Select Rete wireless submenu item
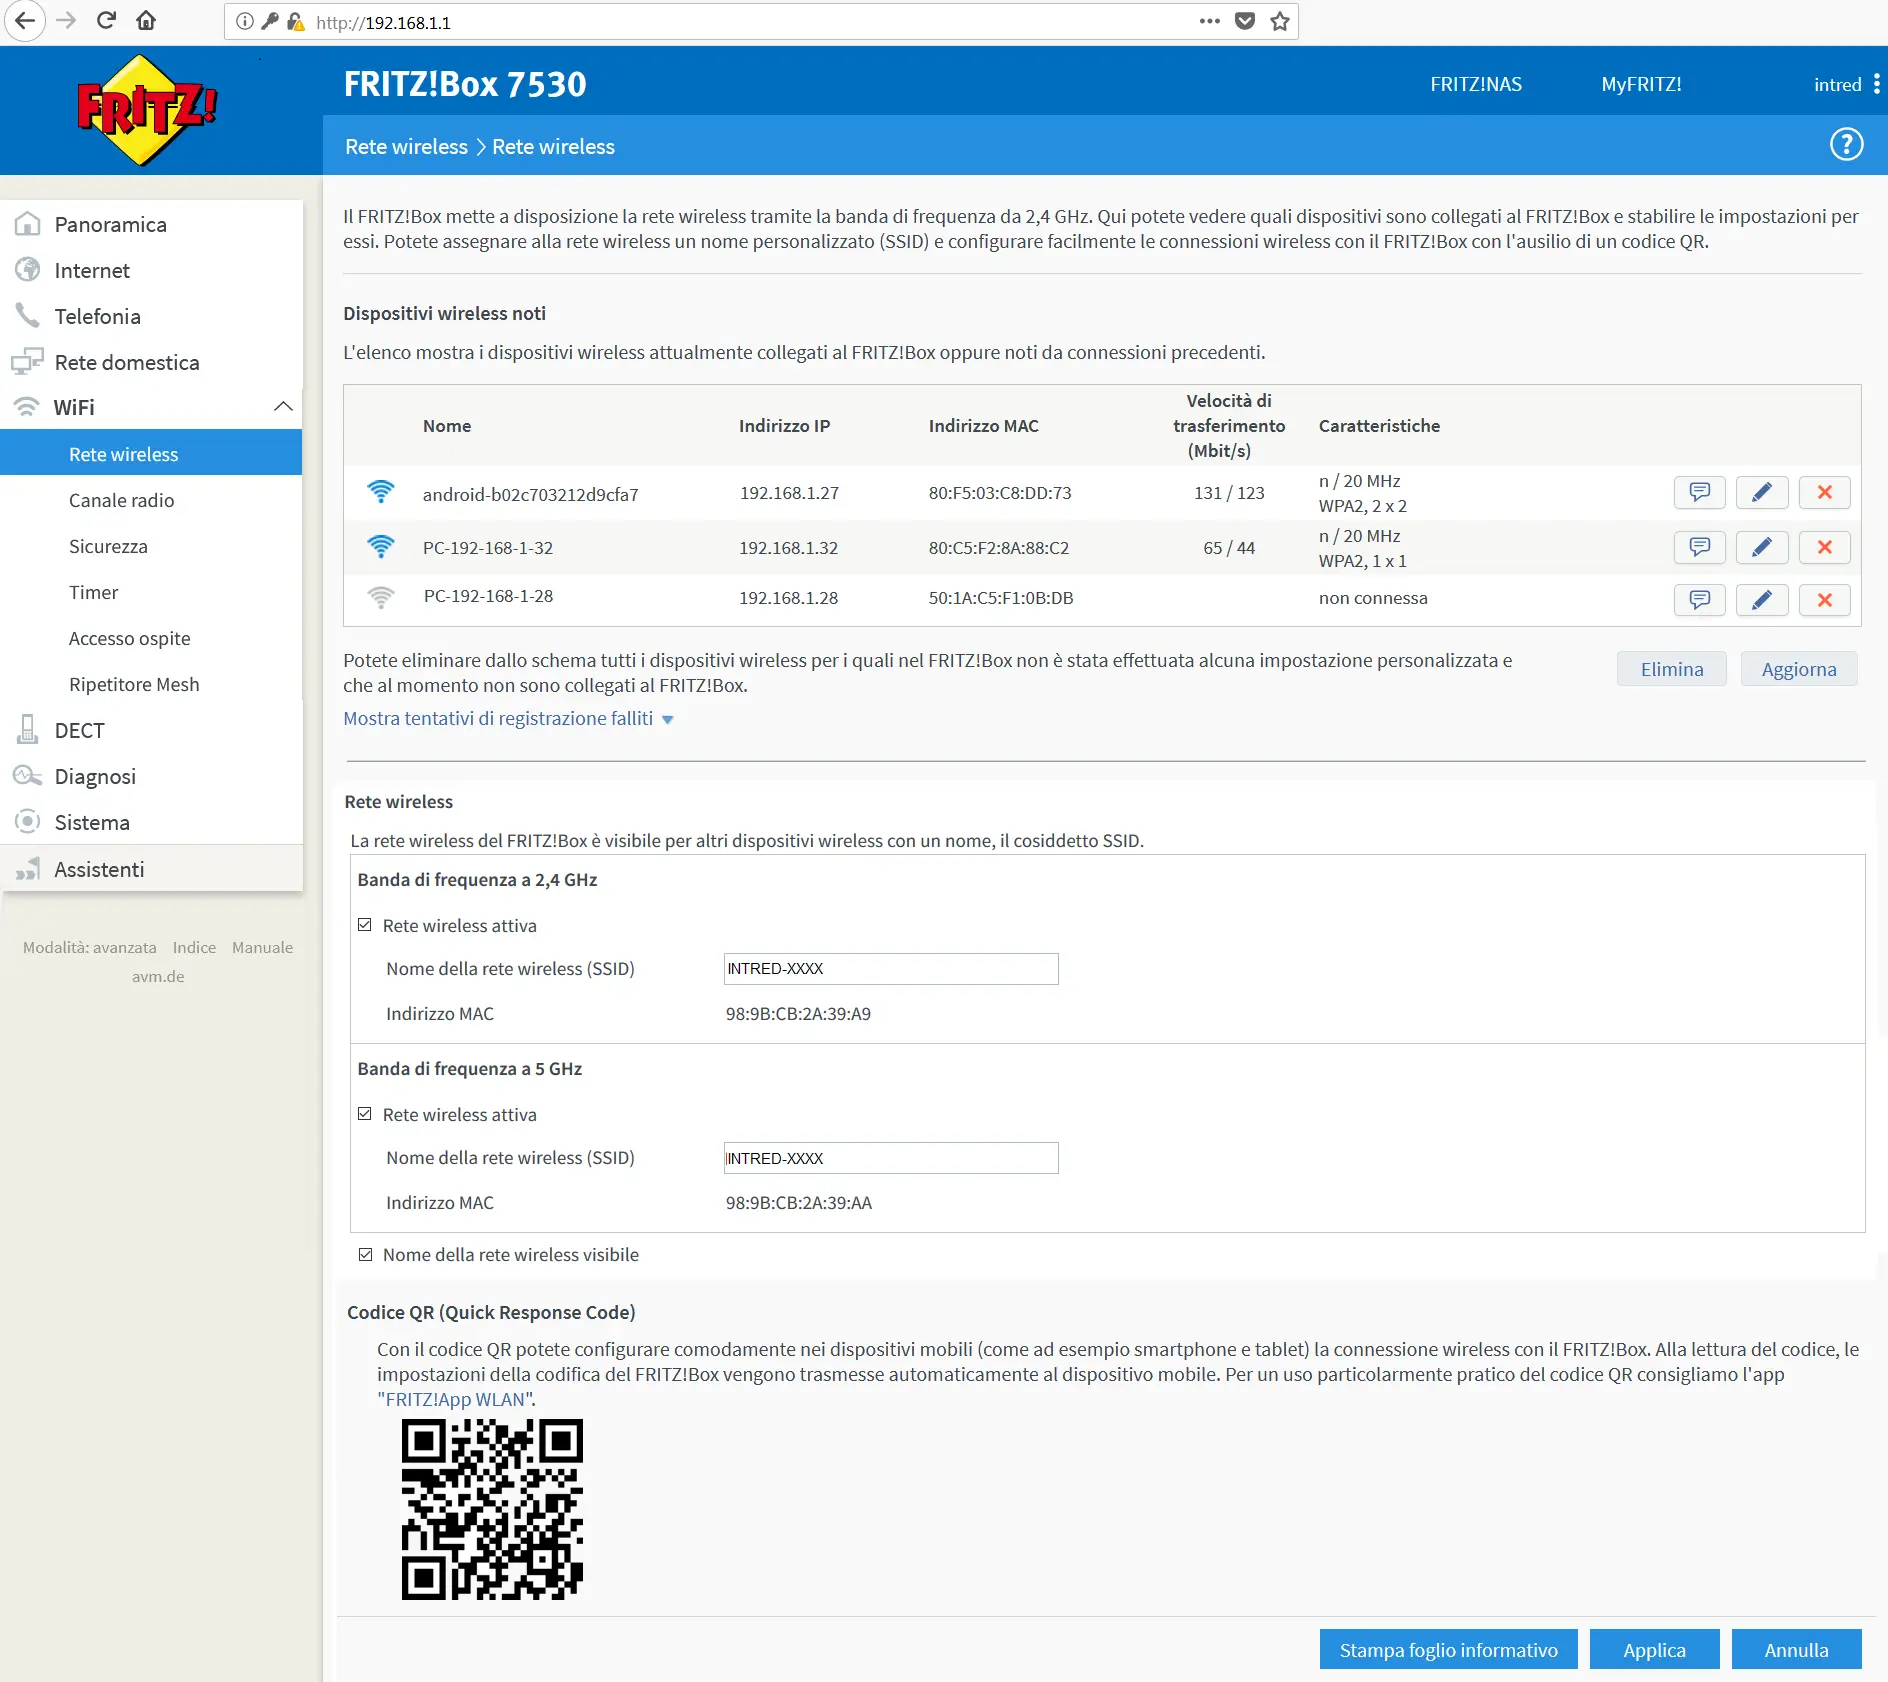Viewport: 1888px width, 1682px height. [151, 453]
